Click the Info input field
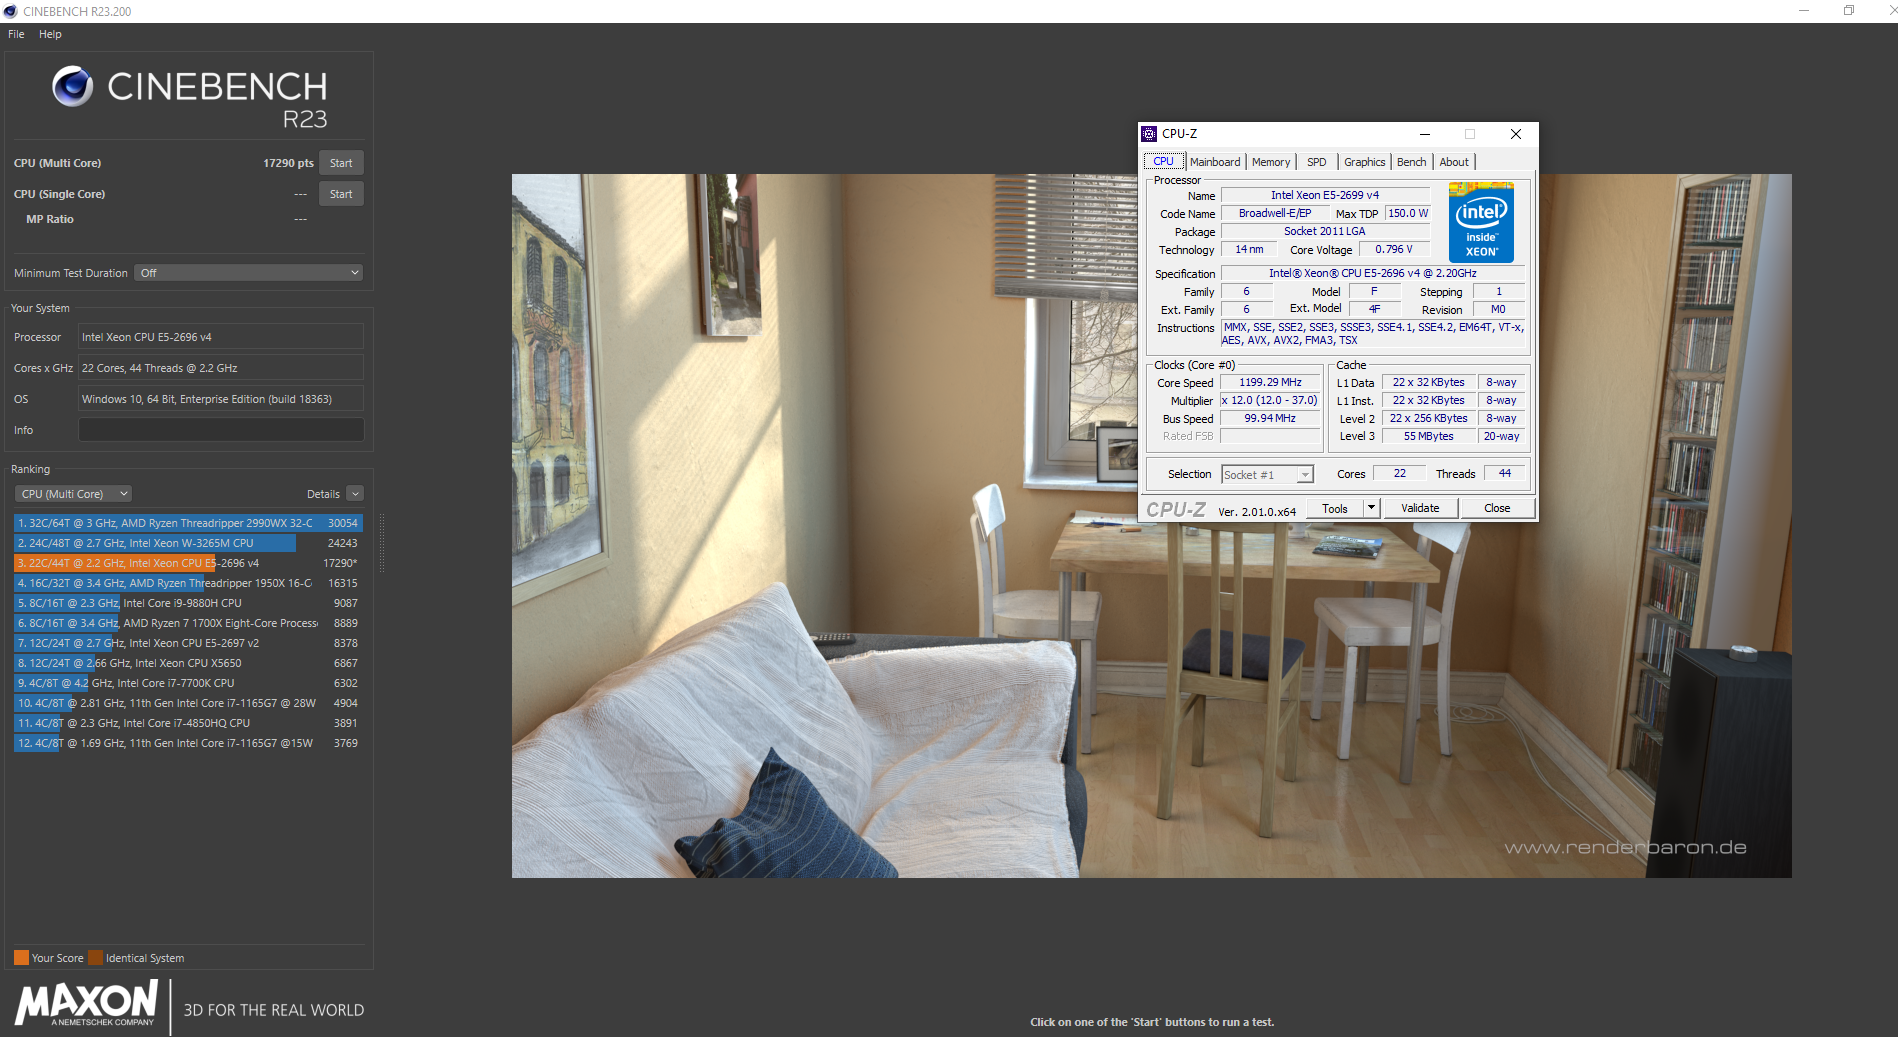1898x1037 pixels. click(221, 430)
